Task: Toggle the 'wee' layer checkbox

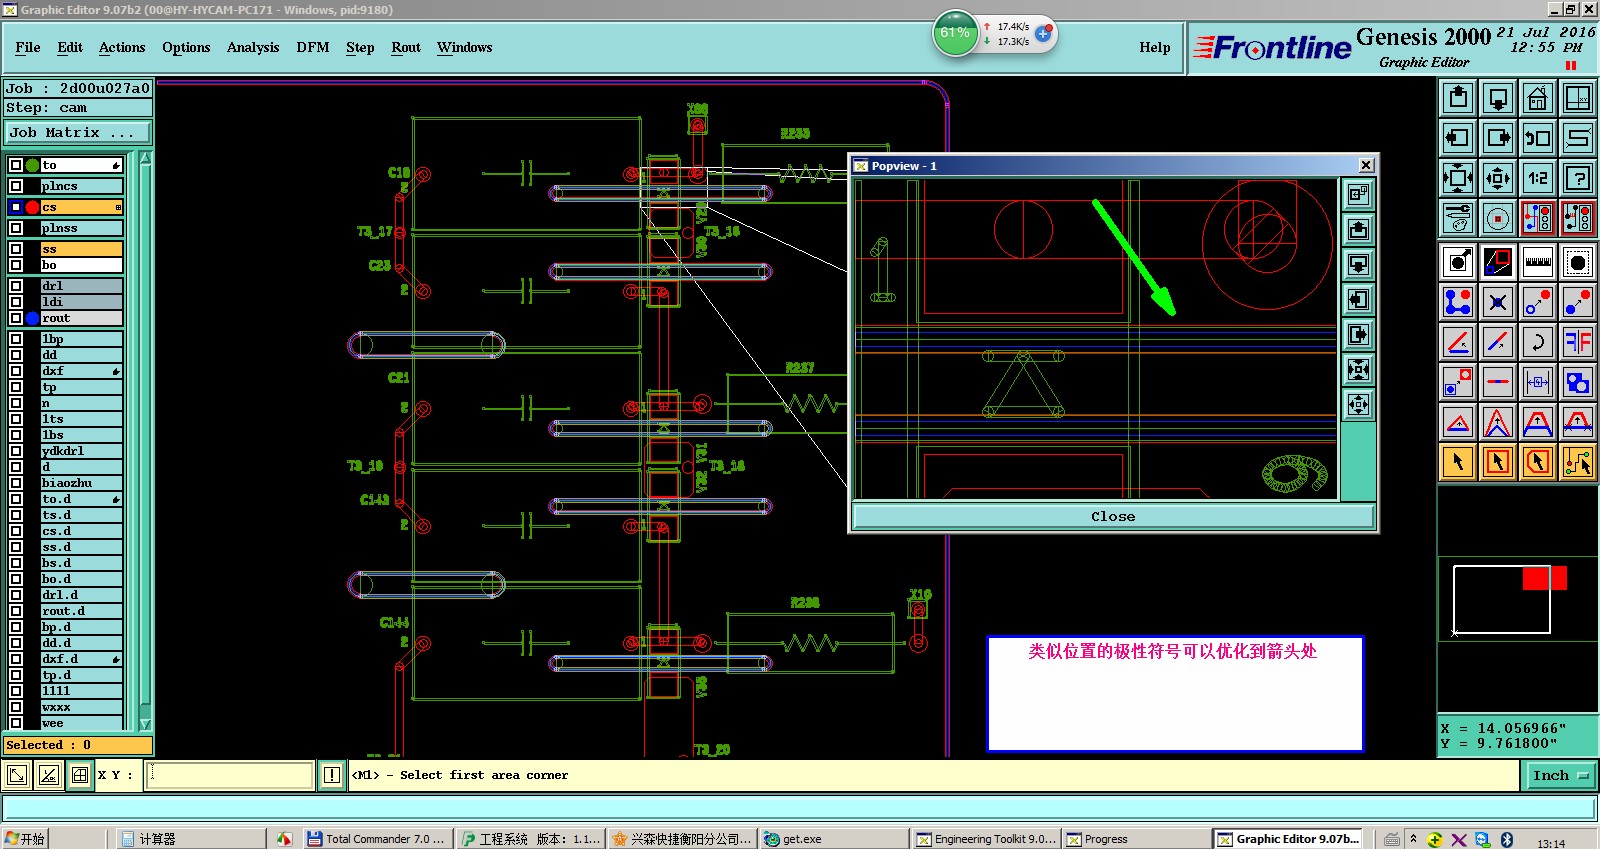Action: click(x=16, y=723)
